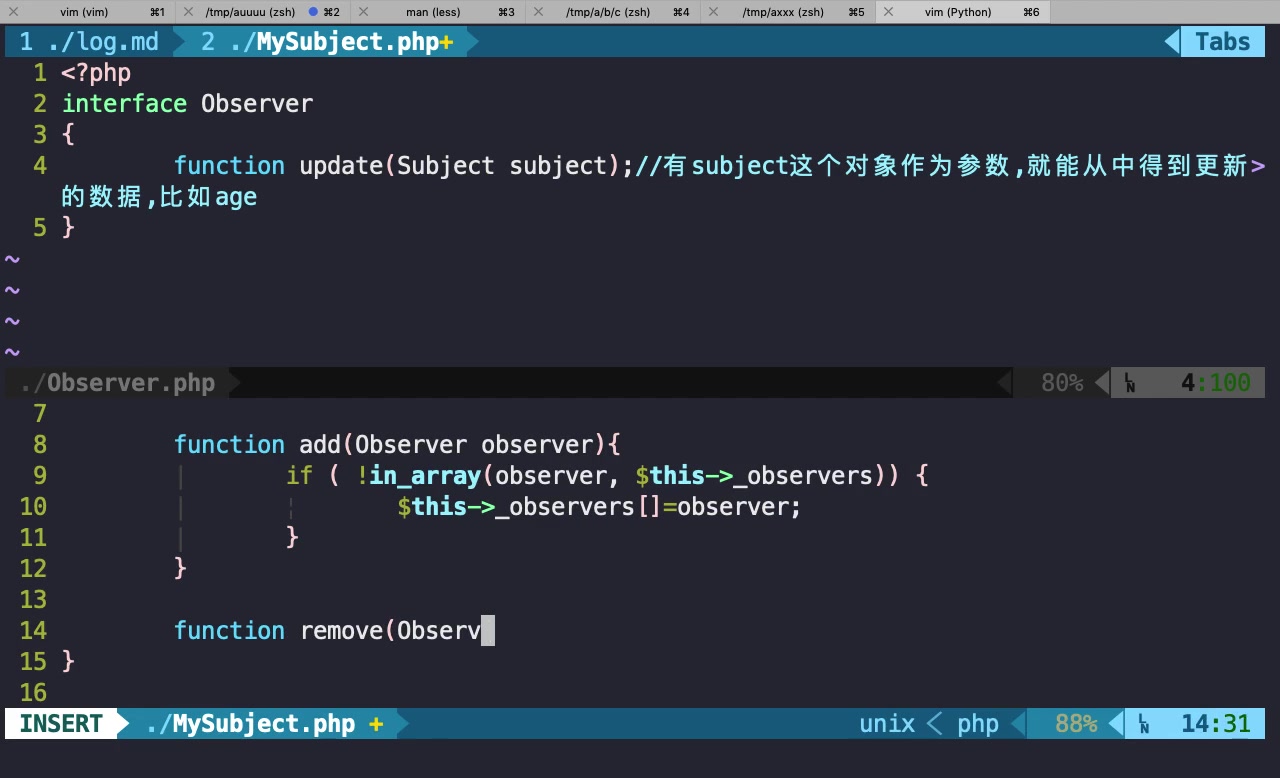Close the man (less) tab
Screen dimensions: 1280x778
[x=363, y=12]
